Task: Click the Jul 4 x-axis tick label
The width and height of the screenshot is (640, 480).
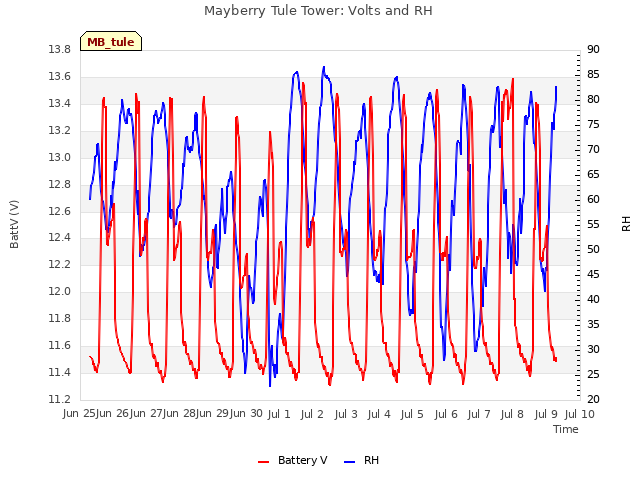Action: click(x=379, y=414)
